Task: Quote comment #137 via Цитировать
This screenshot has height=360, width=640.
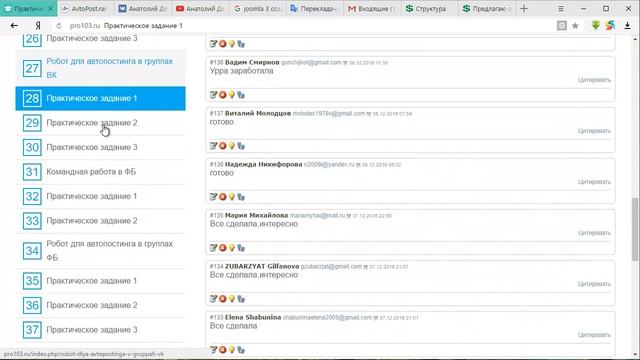Action: 594,131
